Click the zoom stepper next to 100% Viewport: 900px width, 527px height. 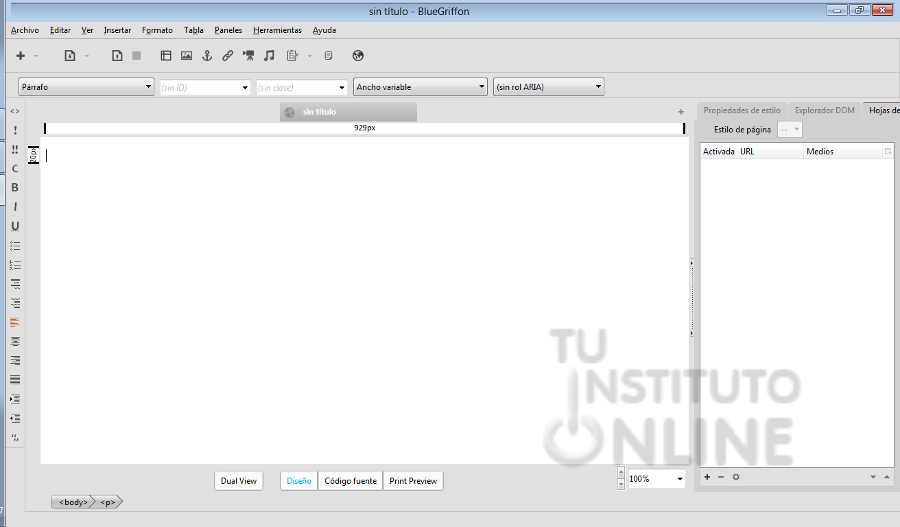[x=620, y=478]
